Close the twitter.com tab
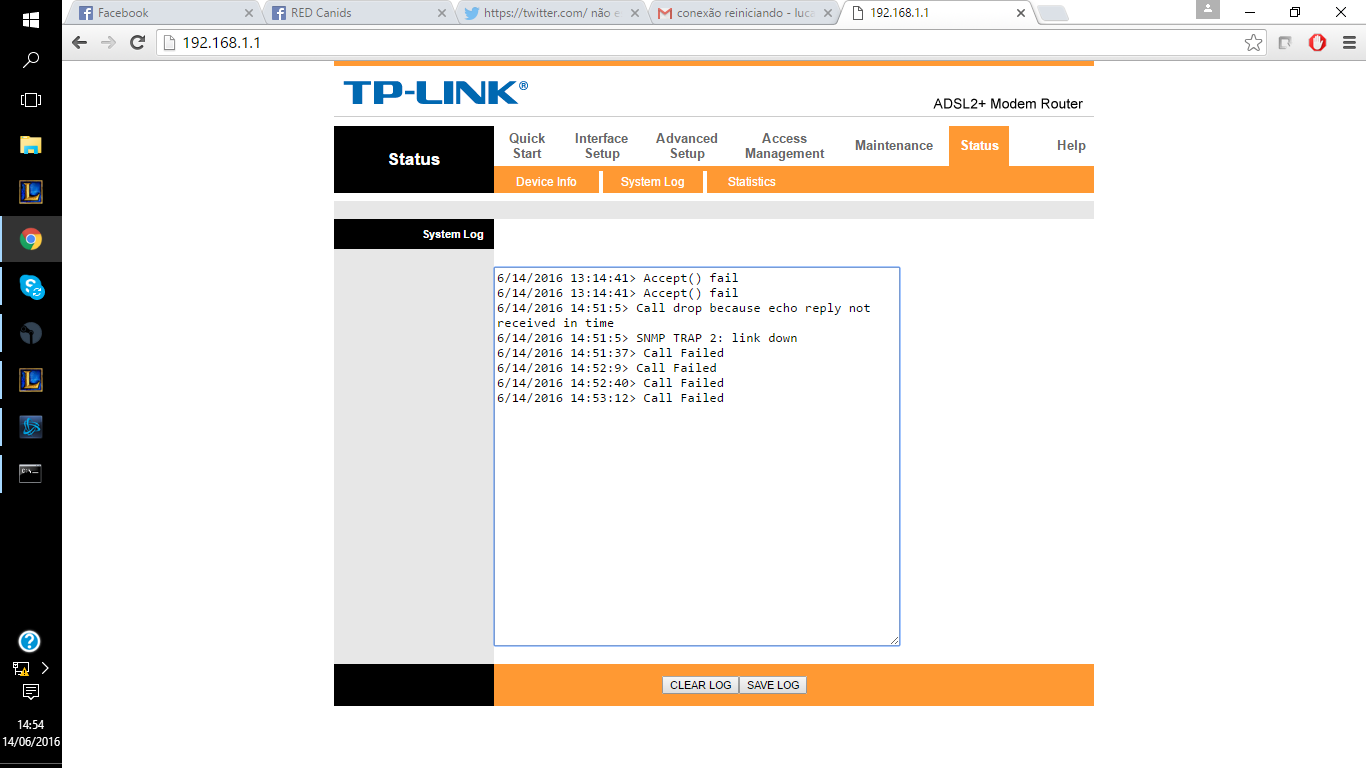 [634, 13]
